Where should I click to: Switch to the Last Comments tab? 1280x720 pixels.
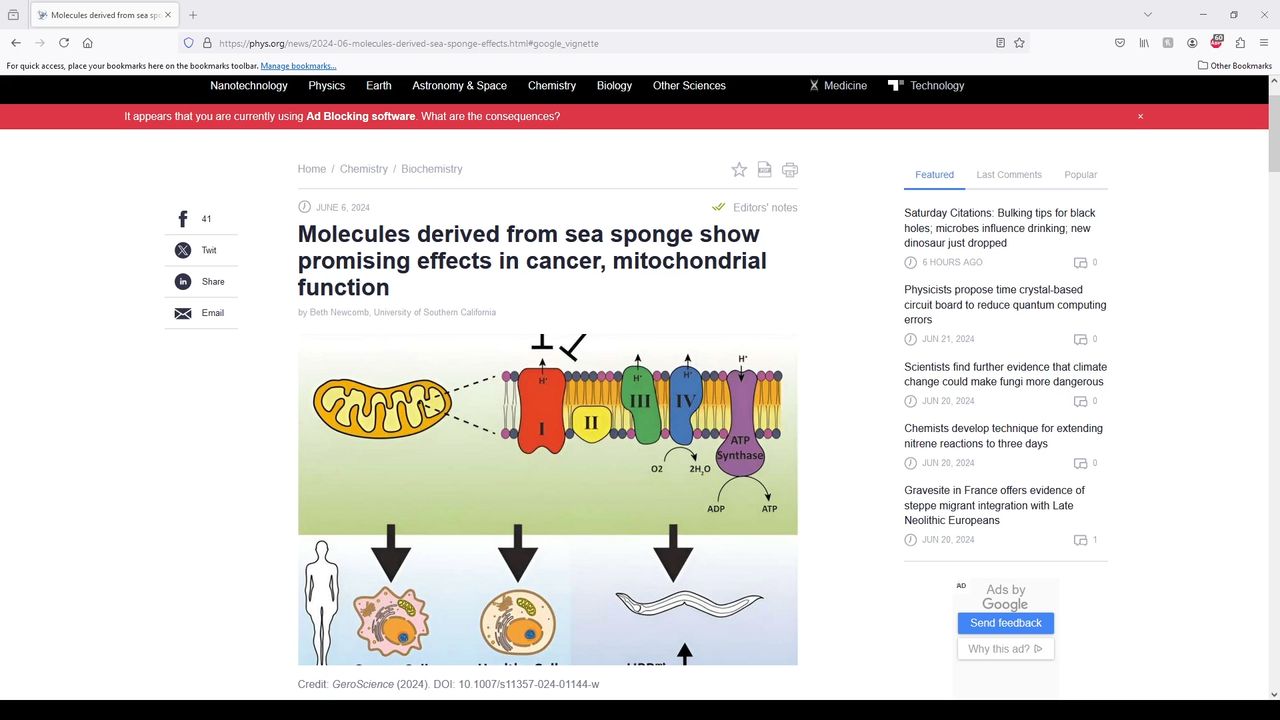point(1008,175)
